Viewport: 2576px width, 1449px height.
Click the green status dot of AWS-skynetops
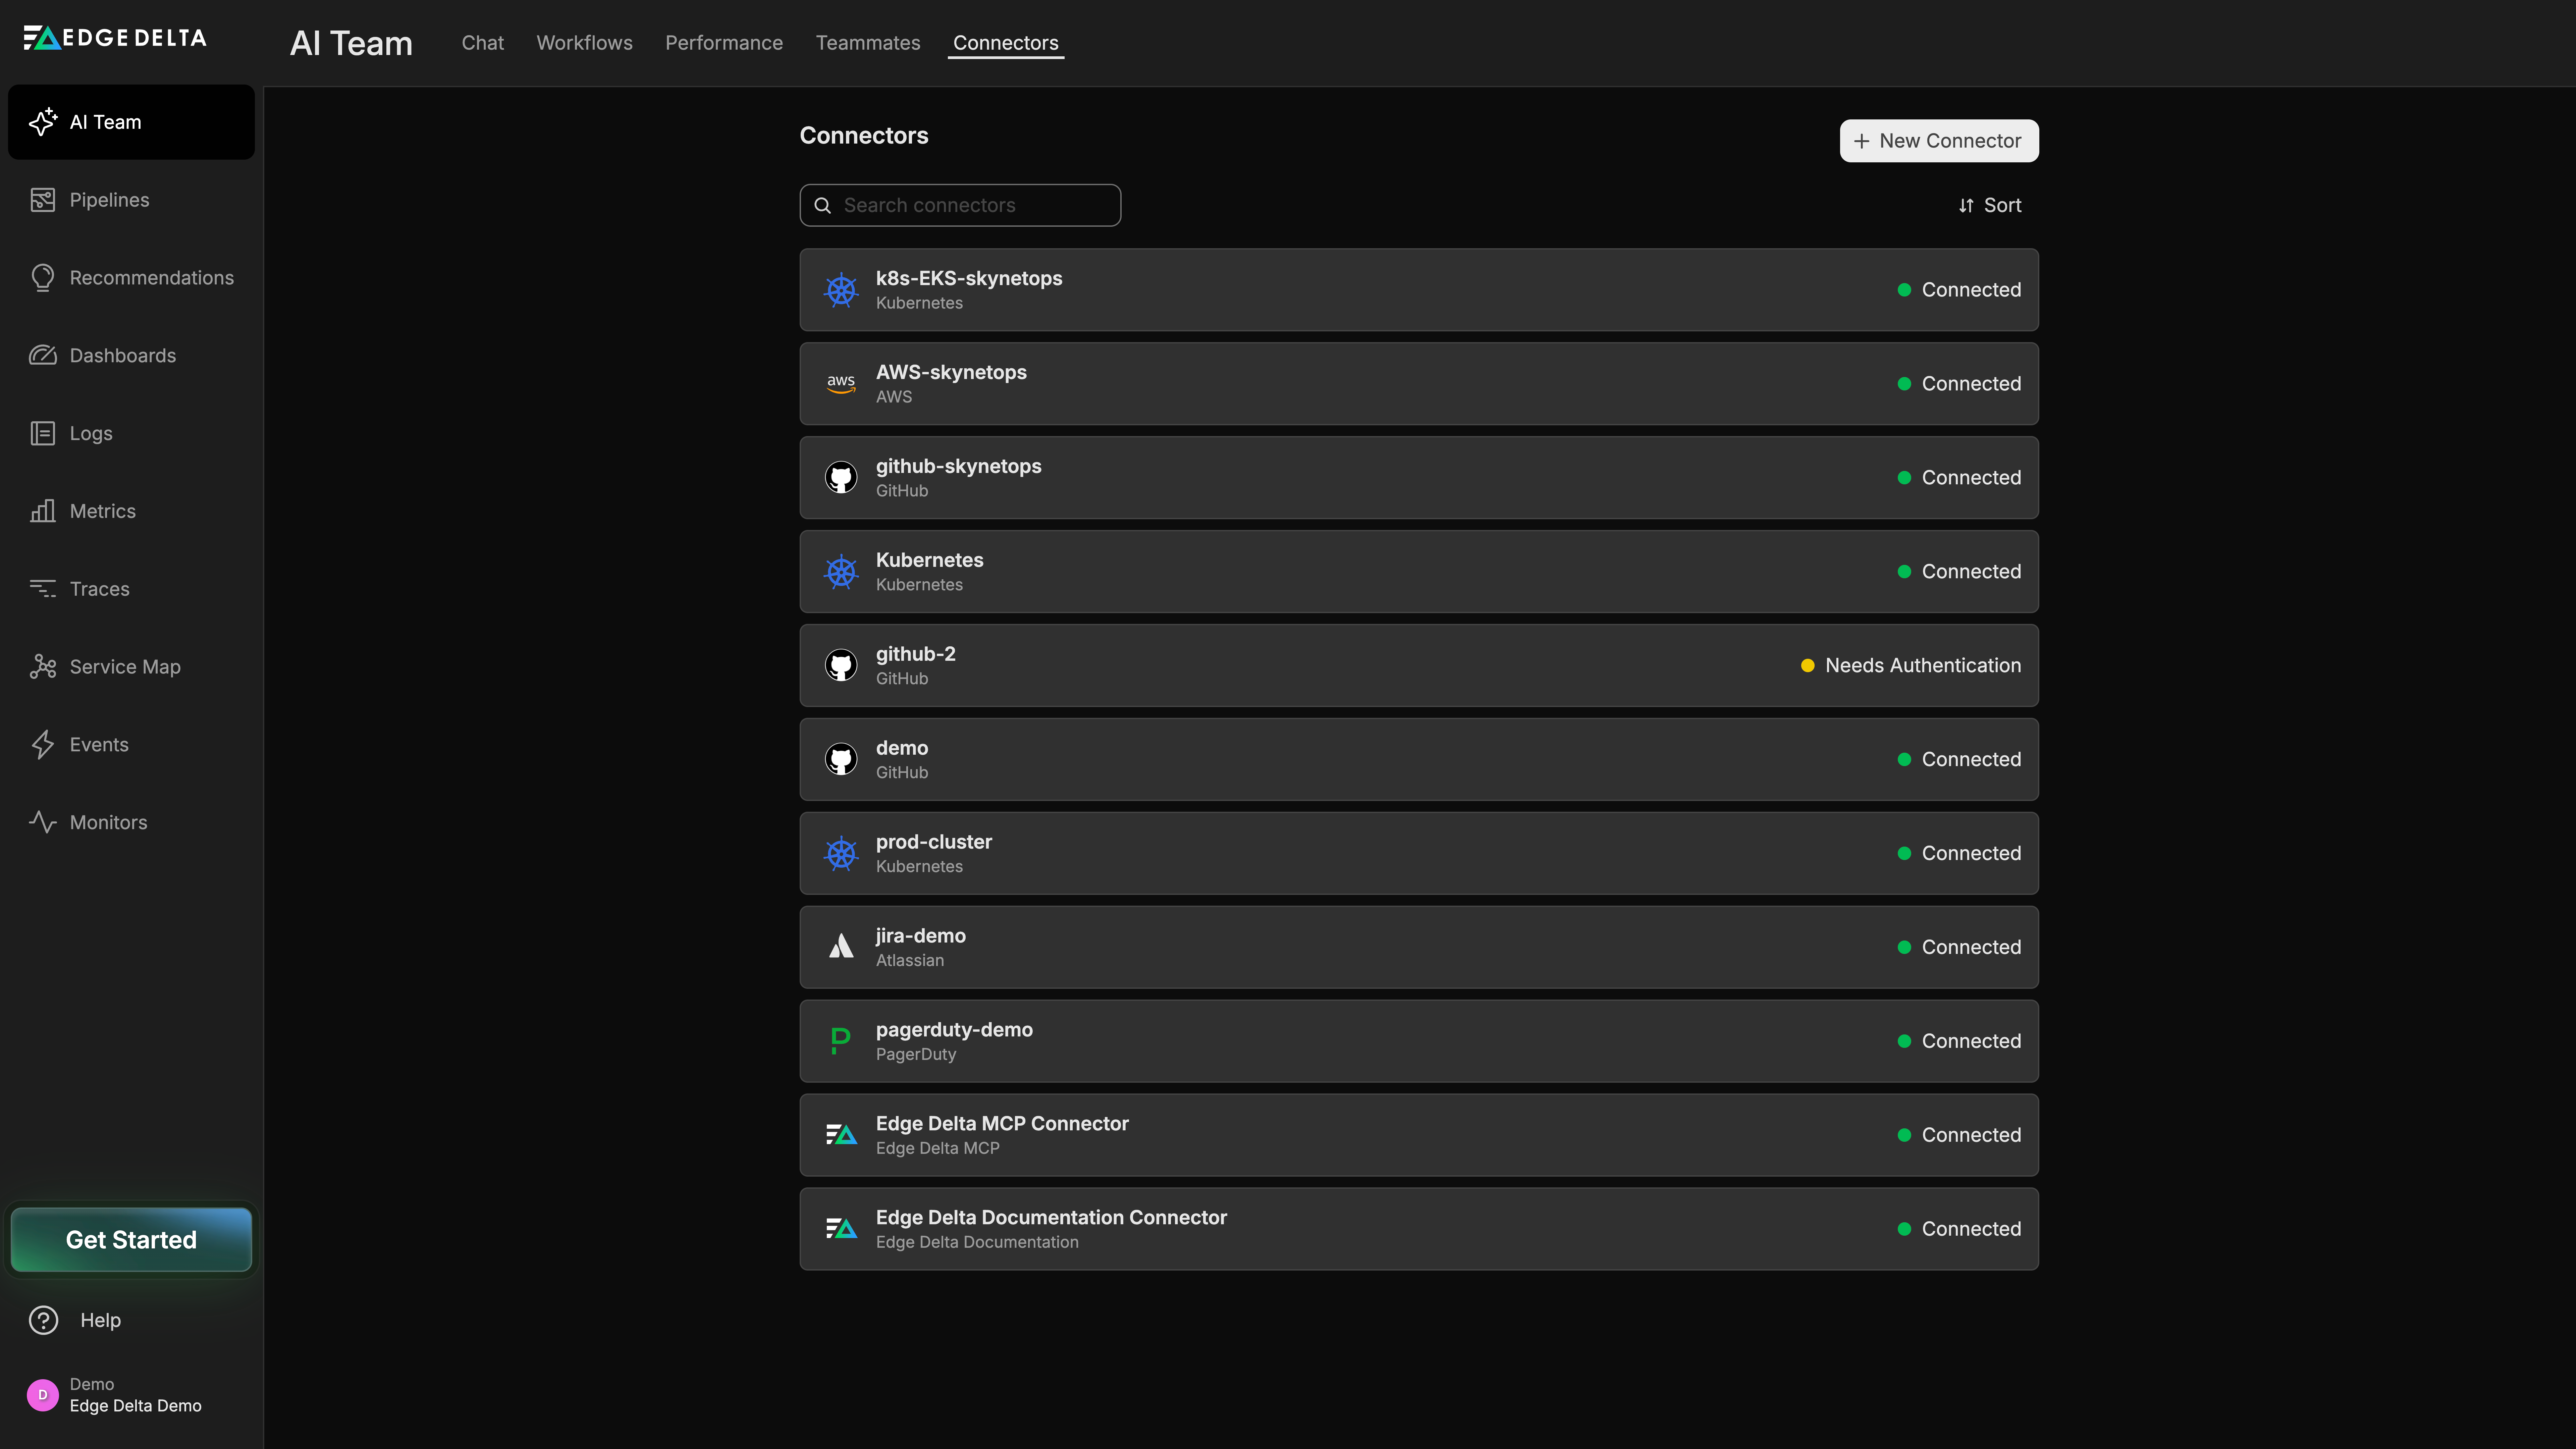1904,384
